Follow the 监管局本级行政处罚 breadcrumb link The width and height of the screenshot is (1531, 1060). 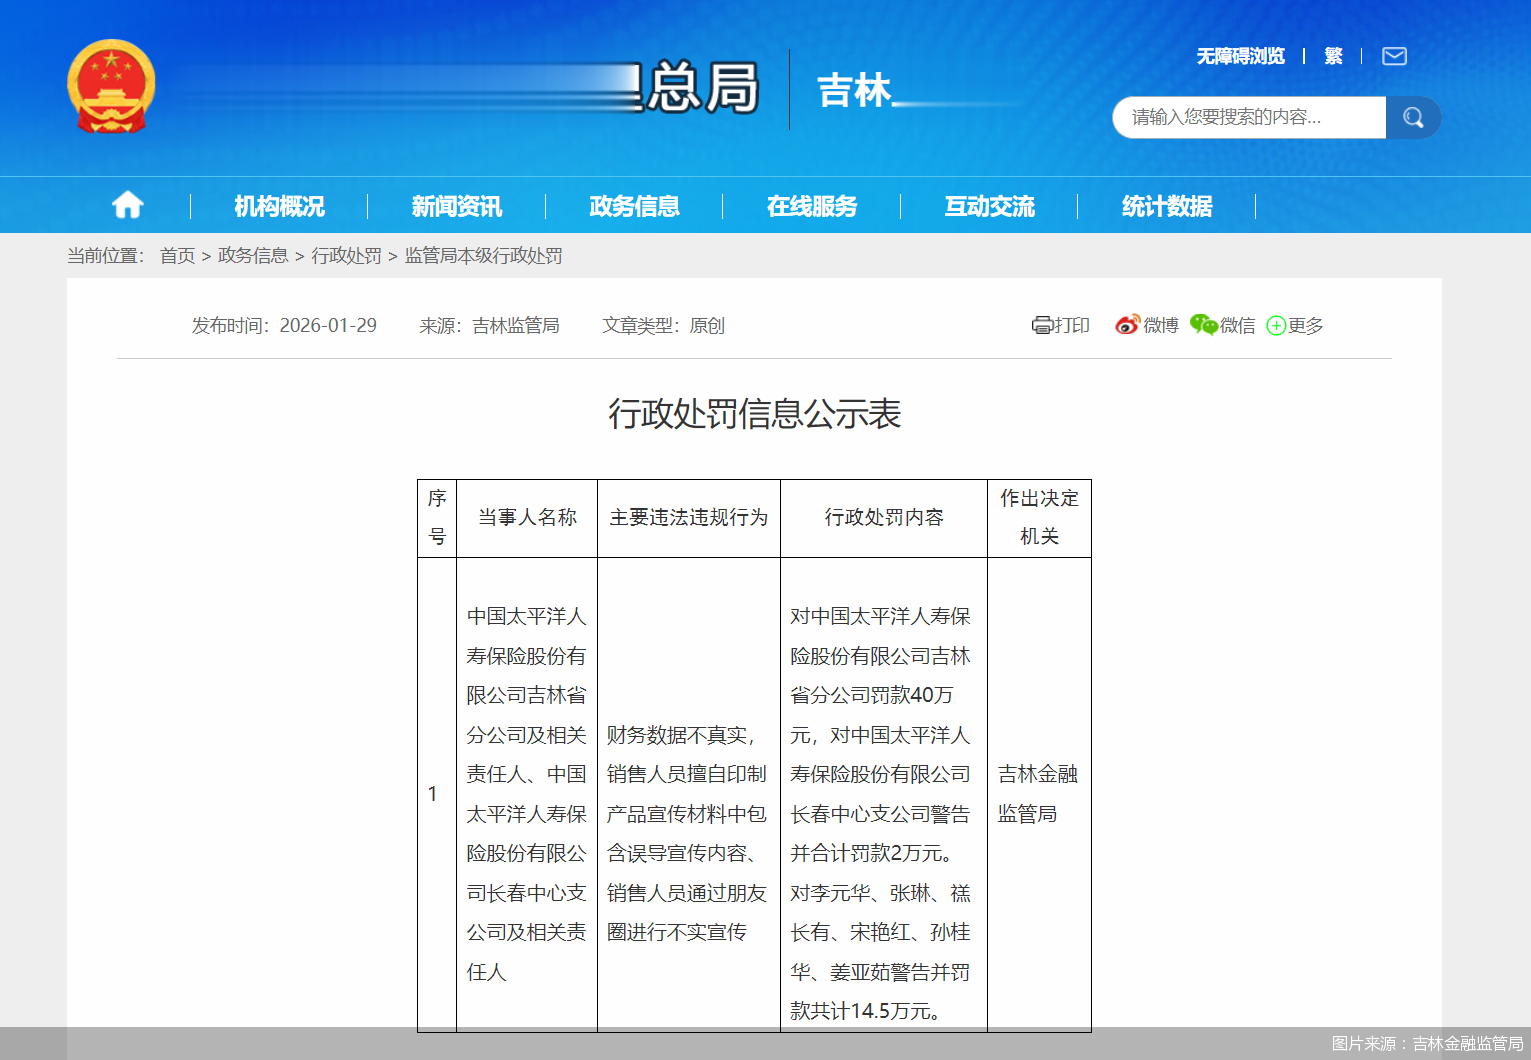pyautogui.click(x=483, y=256)
